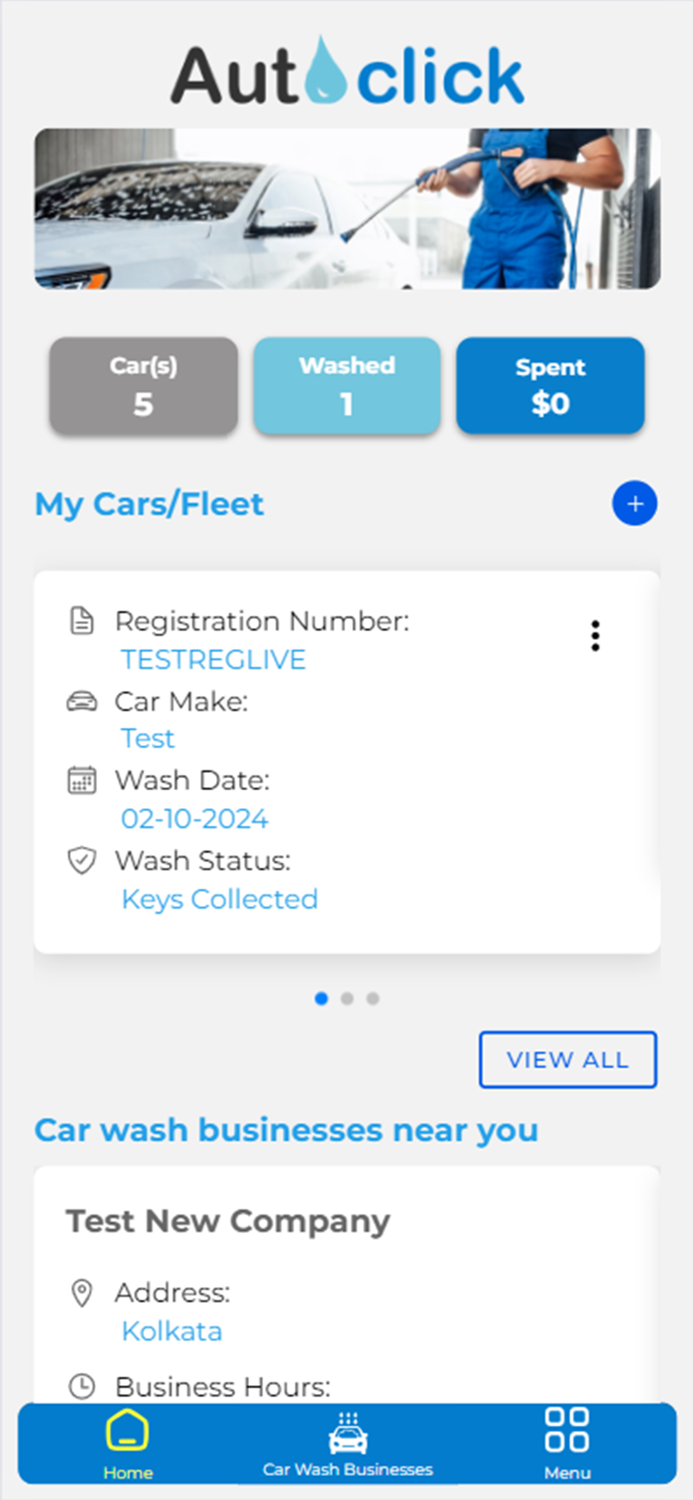Open the Car Wash Businesses icon
The image size is (693, 1500).
pos(347,1432)
